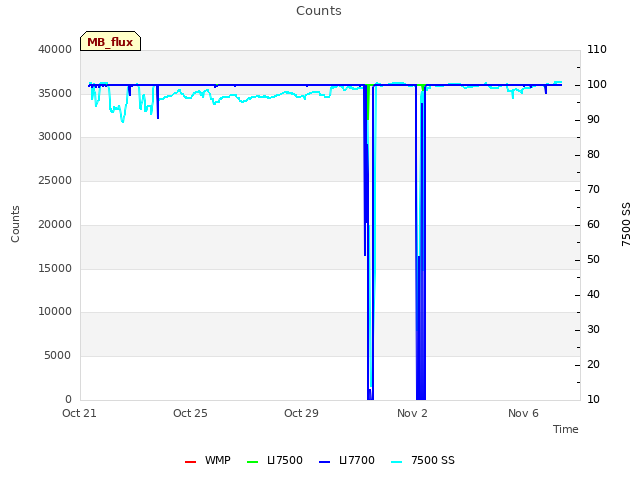Toggle 7500 SS series in legend
640x480 pixels.
pyautogui.click(x=422, y=460)
